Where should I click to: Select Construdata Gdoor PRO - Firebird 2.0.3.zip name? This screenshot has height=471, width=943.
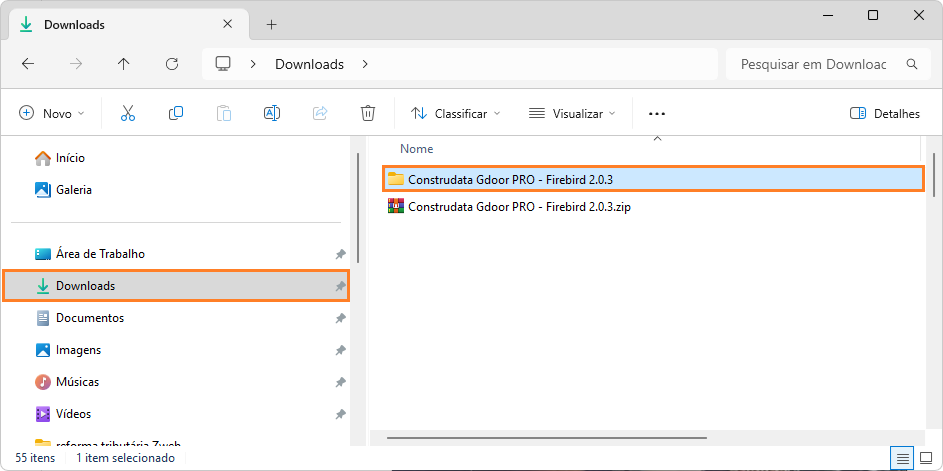[519, 208]
